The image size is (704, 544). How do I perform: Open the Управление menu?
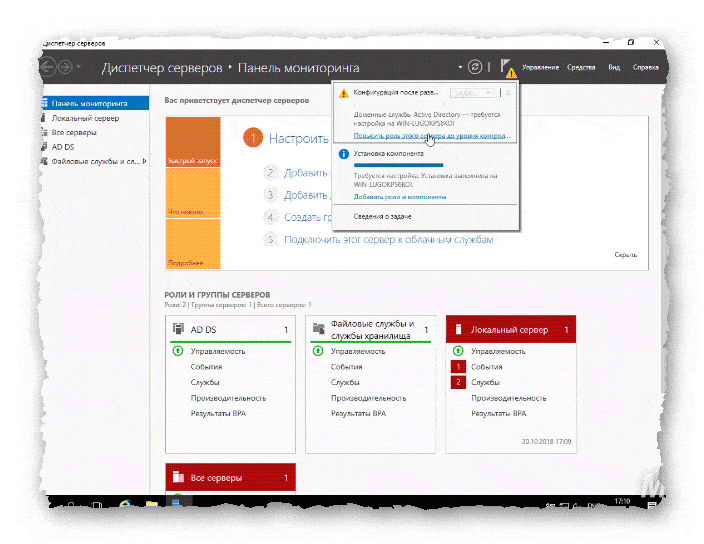541,67
